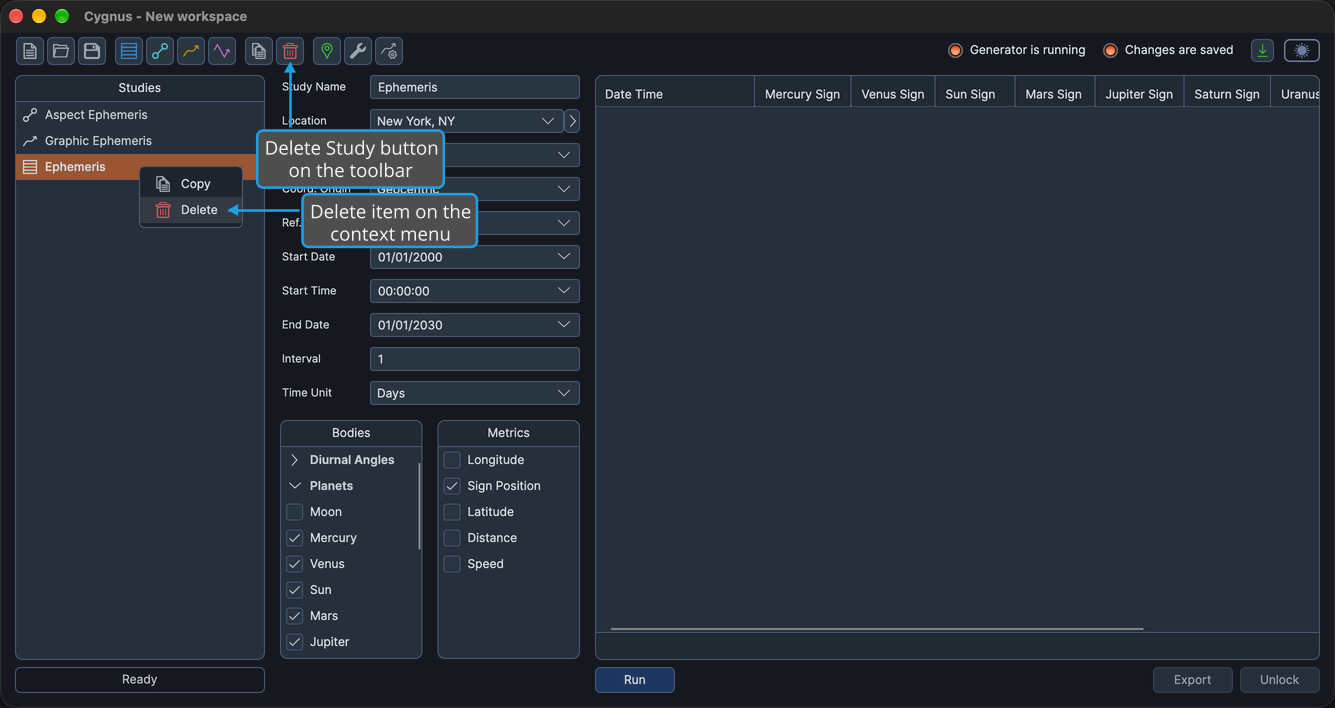The width and height of the screenshot is (1335, 708).
Task: Toggle the theme with the sun icon
Action: click(1302, 51)
